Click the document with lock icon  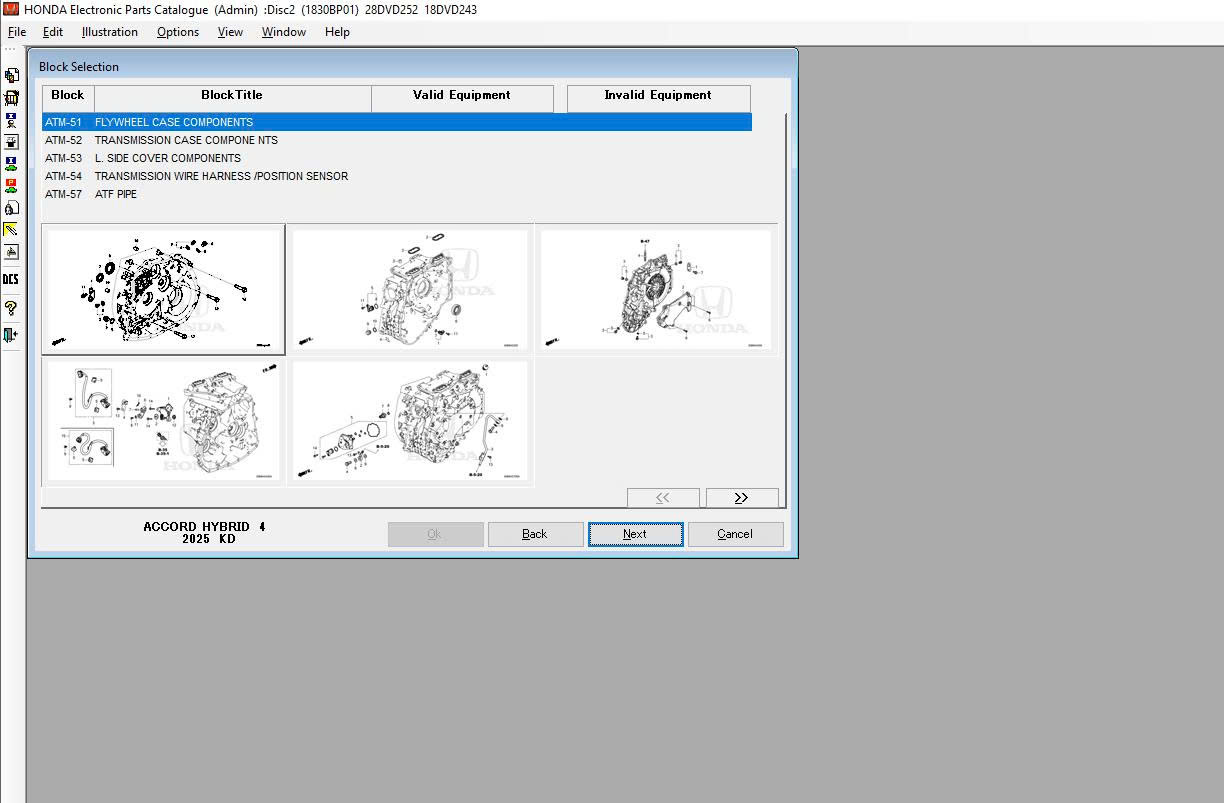pyautogui.click(x=11, y=208)
